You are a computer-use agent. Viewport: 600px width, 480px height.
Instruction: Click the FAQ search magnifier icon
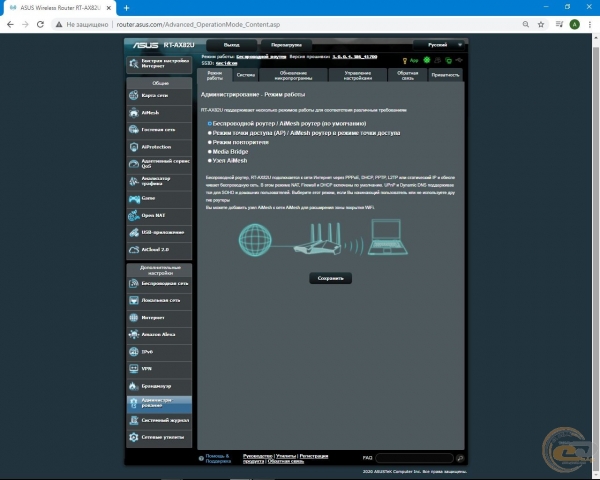click(x=460, y=458)
